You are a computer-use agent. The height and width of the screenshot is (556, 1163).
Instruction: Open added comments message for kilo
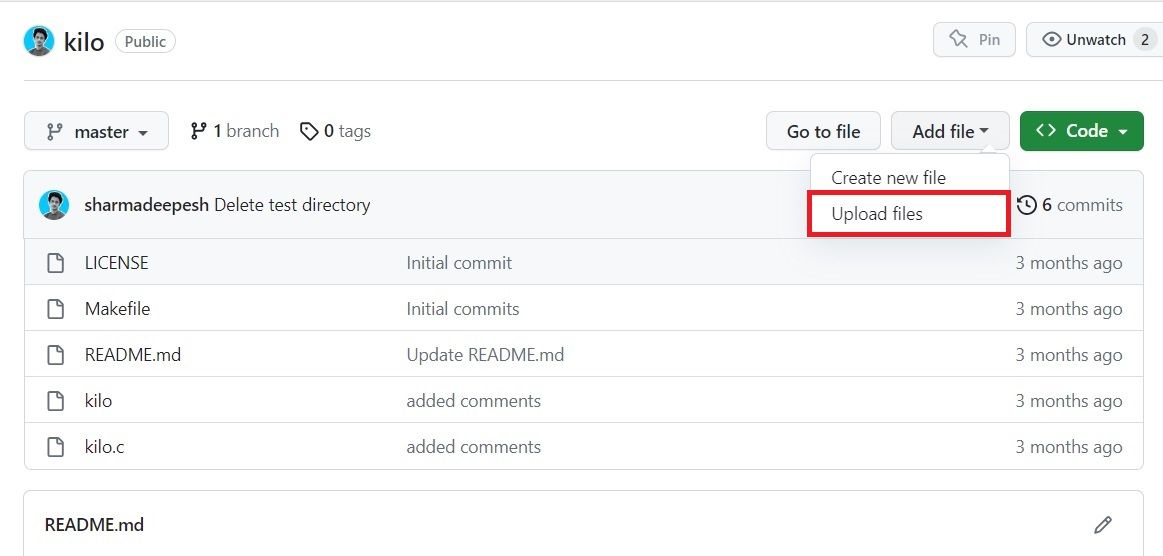click(x=473, y=401)
